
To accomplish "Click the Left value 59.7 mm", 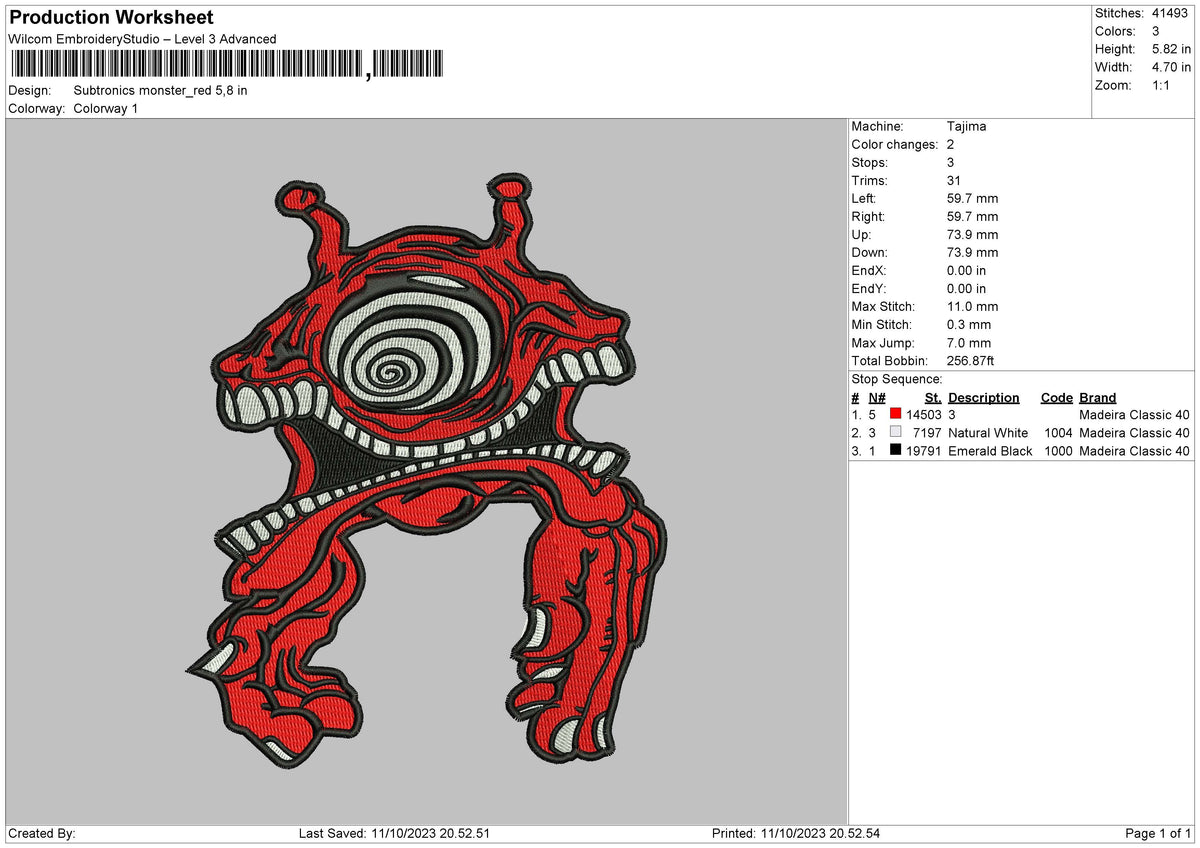I will click(x=972, y=199).
